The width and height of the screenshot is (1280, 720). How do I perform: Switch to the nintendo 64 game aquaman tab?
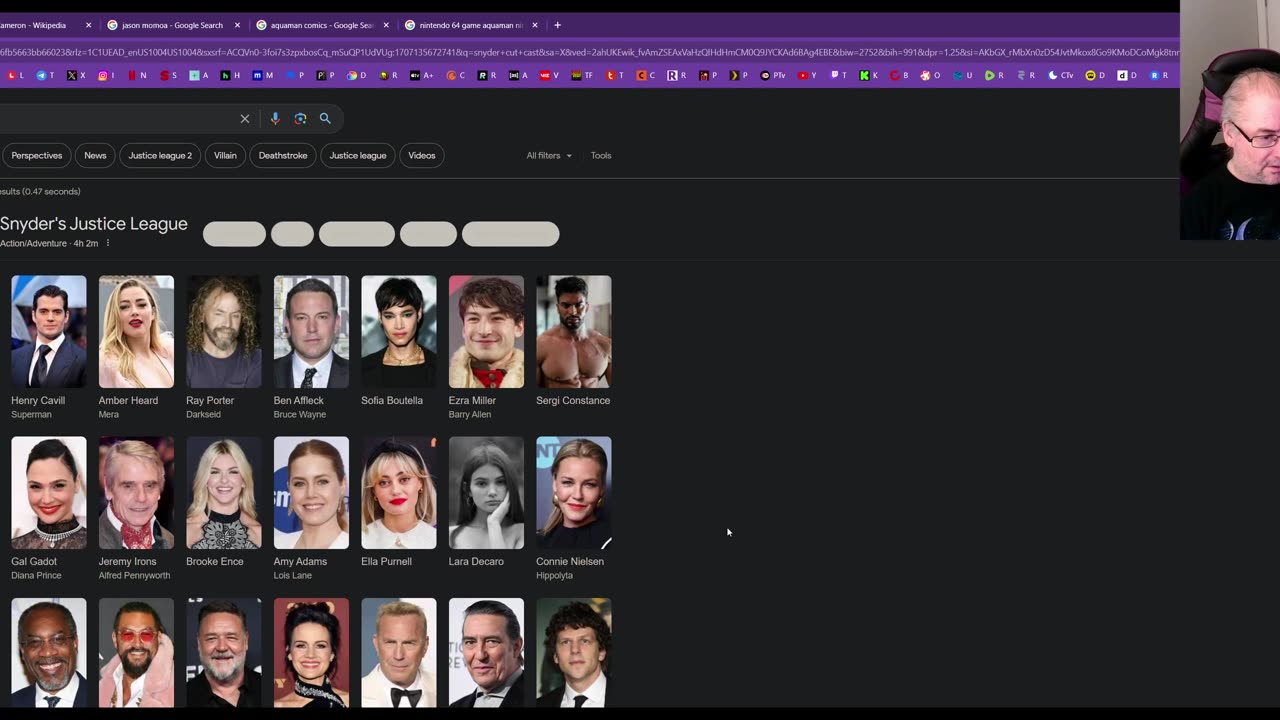tap(470, 25)
